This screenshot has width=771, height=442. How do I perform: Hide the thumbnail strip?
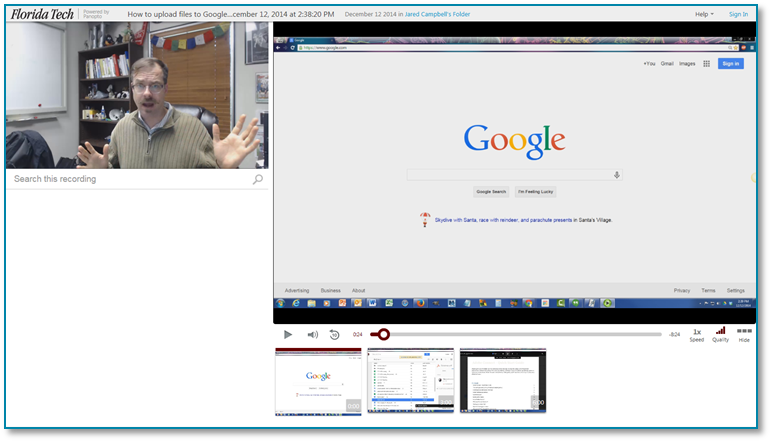click(744, 335)
